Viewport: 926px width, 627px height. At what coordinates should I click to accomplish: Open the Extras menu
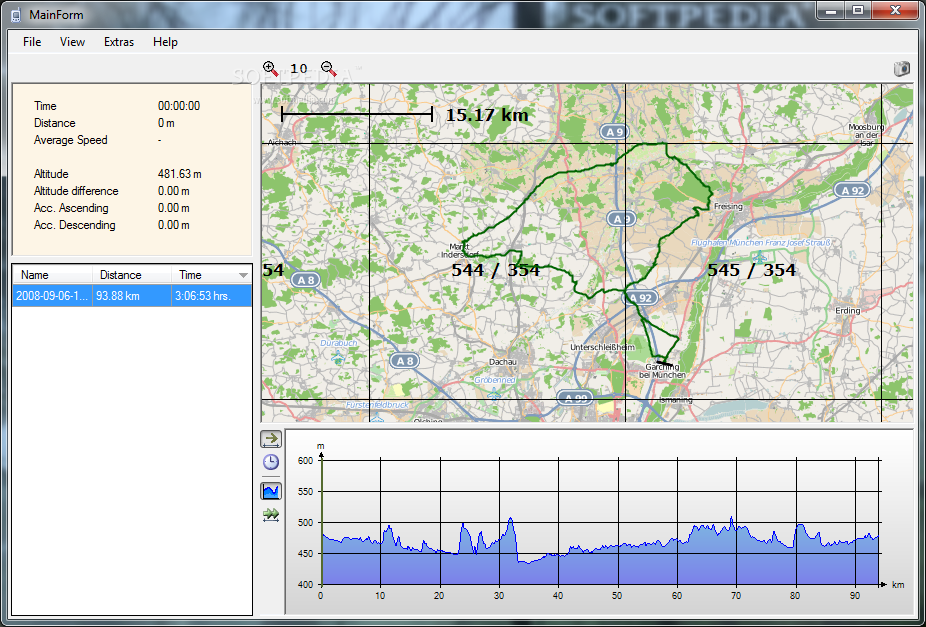119,42
